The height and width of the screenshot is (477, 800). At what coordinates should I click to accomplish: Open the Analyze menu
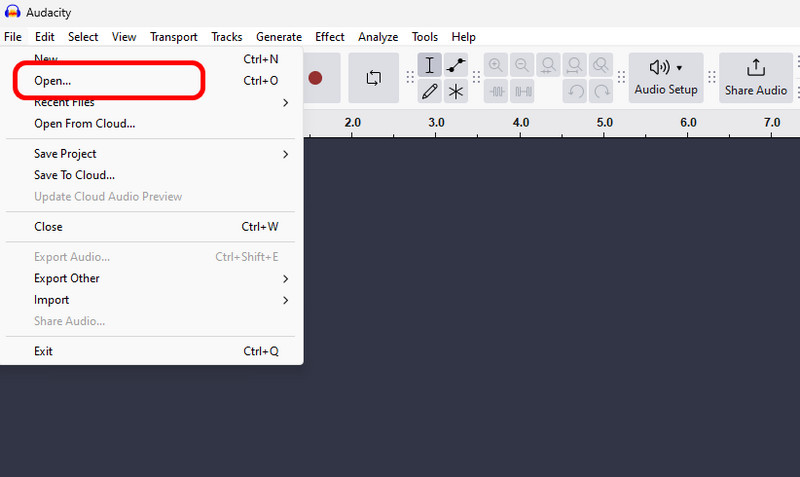(x=378, y=37)
